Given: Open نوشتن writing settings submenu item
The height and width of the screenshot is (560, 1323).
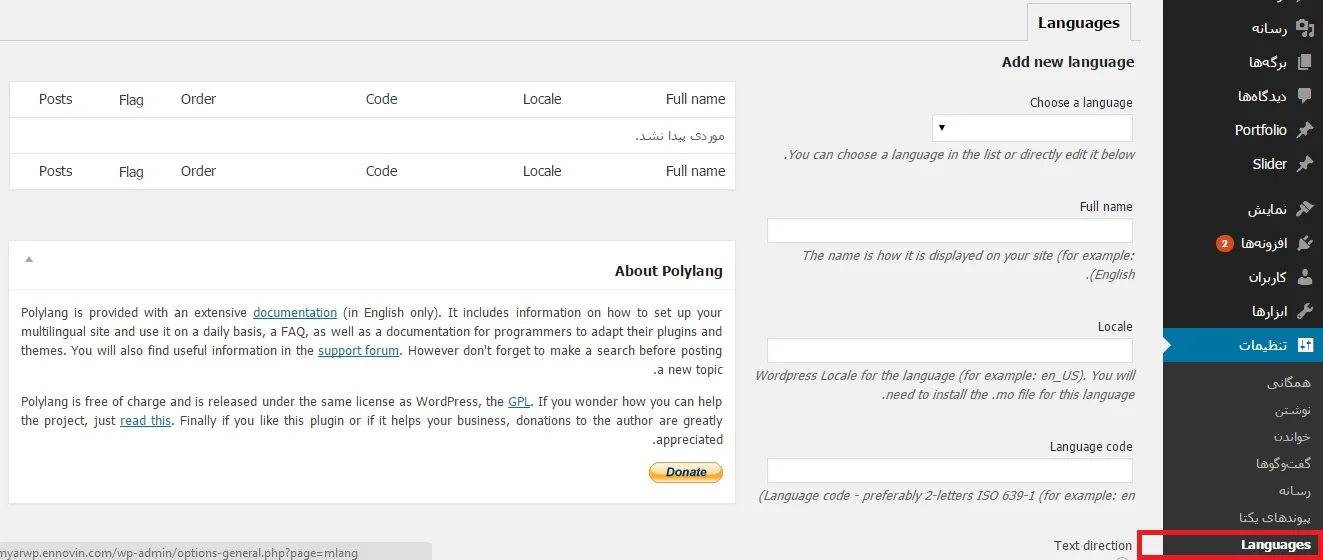Looking at the screenshot, I should click(x=1292, y=411).
